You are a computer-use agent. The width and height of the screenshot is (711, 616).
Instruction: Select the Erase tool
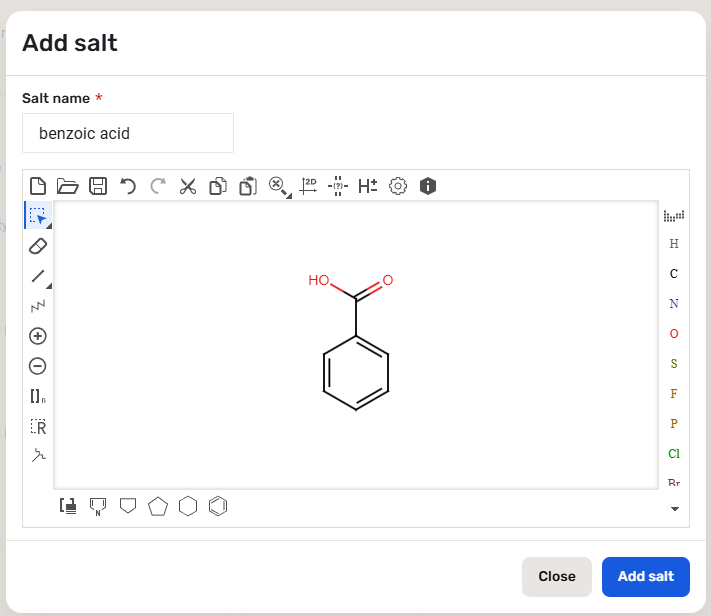click(38, 246)
